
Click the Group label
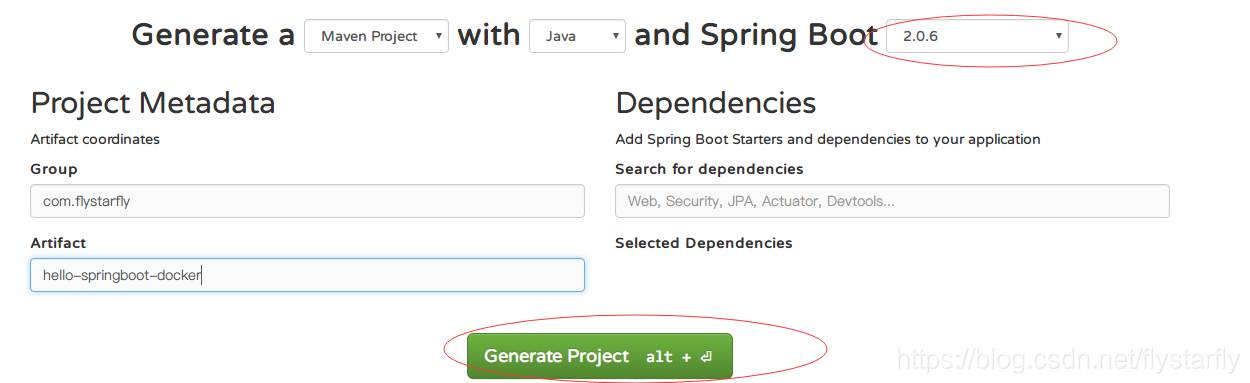pos(54,169)
